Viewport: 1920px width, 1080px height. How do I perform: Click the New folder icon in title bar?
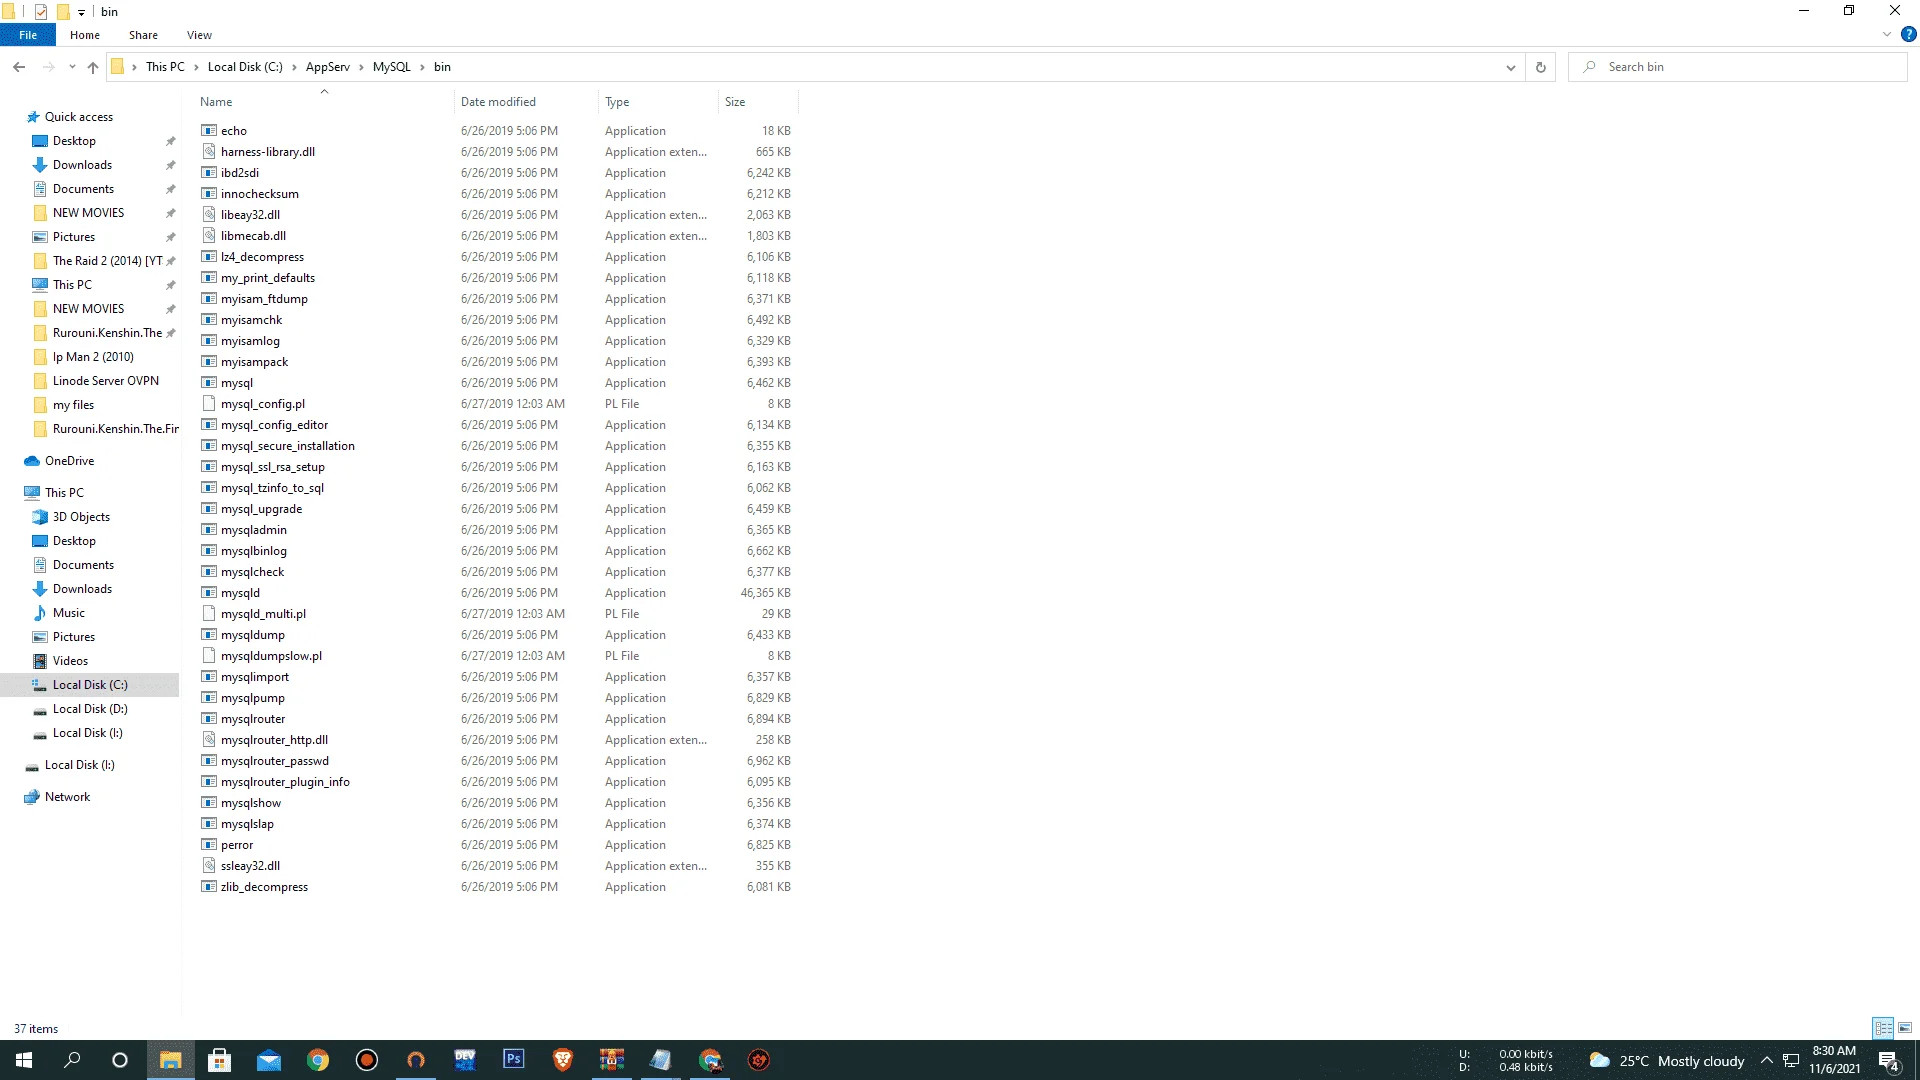pyautogui.click(x=63, y=12)
